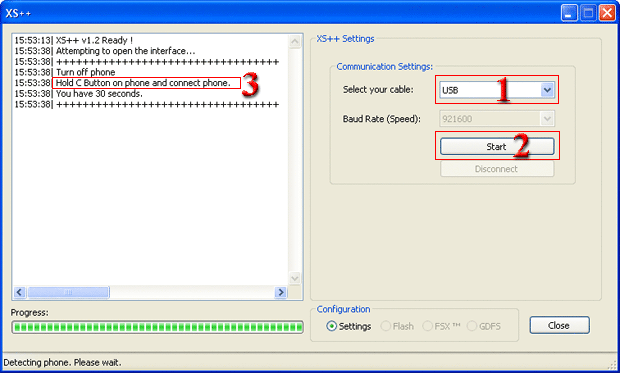This screenshot has height=373, width=620.
Task: Click the Start button
Action: click(x=497, y=146)
